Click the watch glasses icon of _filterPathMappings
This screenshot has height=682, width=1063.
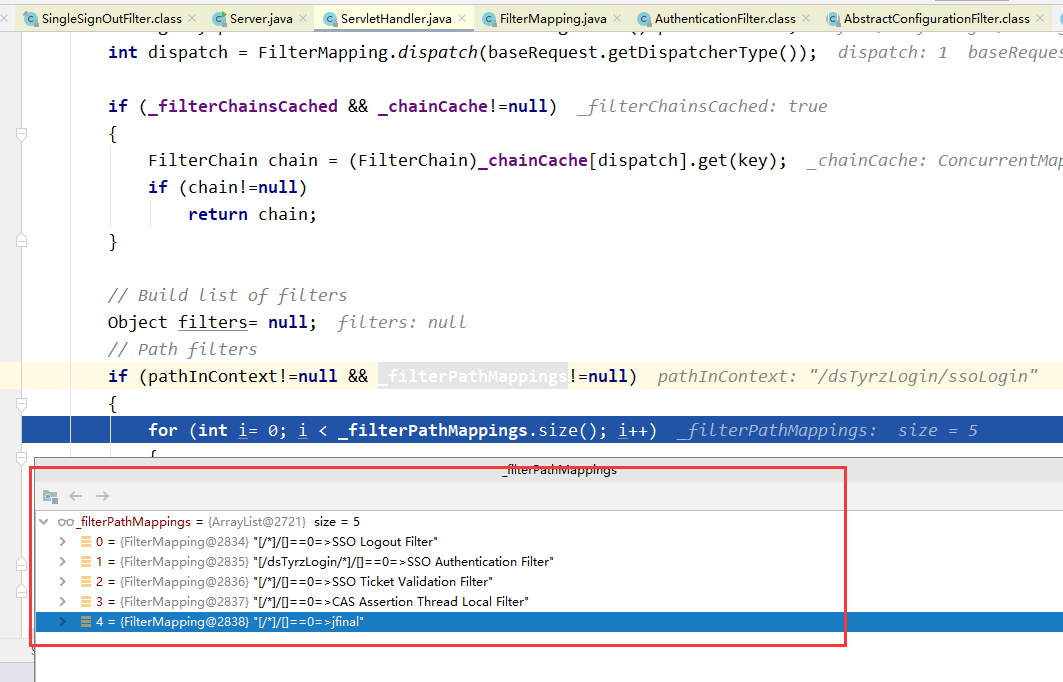coord(66,522)
